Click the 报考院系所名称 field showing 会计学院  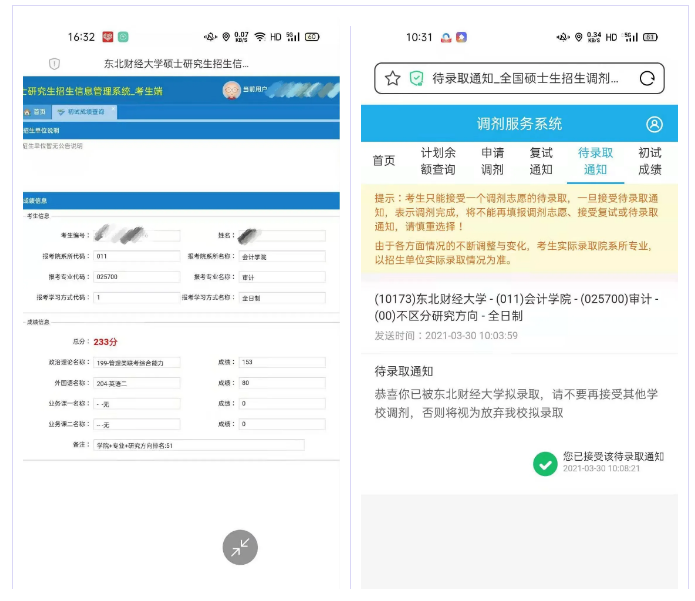point(282,256)
